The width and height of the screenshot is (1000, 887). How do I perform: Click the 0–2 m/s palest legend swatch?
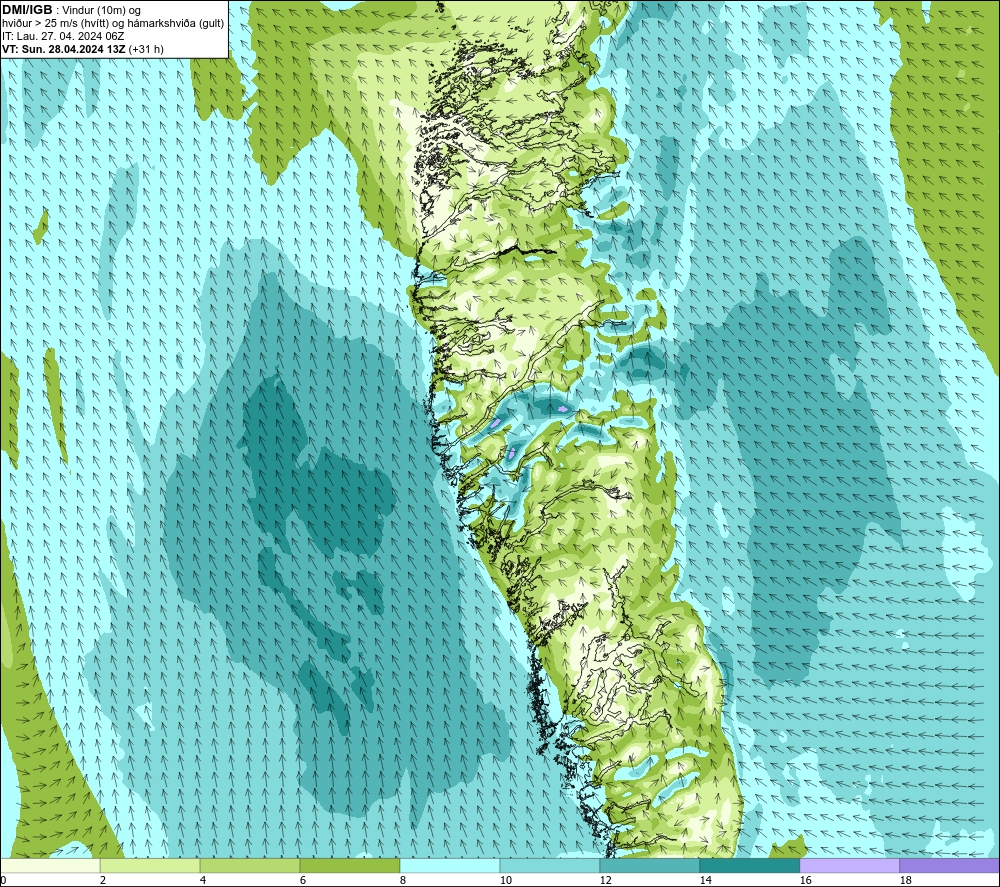tap(50, 865)
